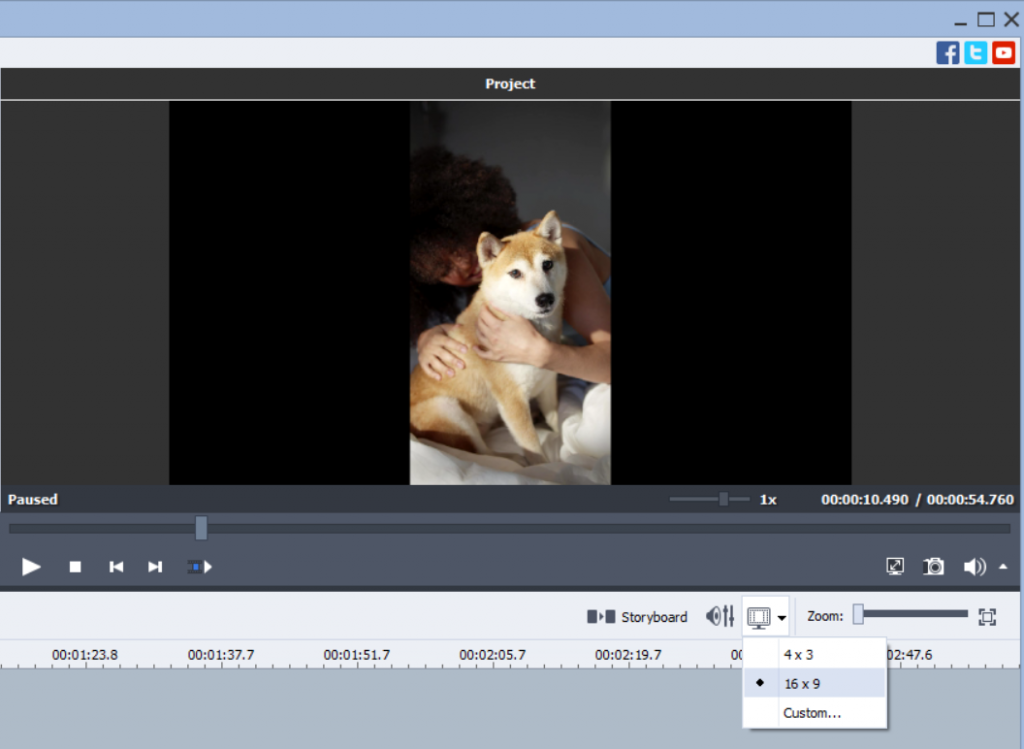Viewport: 1024px width, 749px height.
Task: Open the Twitter share icon
Action: coord(976,53)
